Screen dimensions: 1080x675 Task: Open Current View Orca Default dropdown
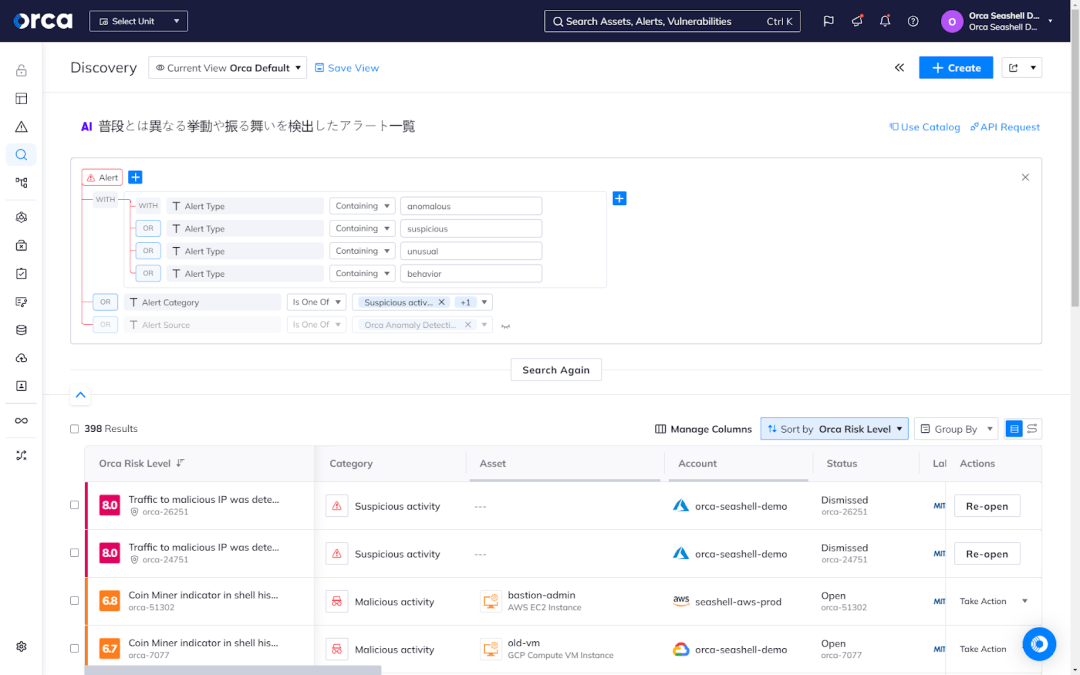[227, 68]
